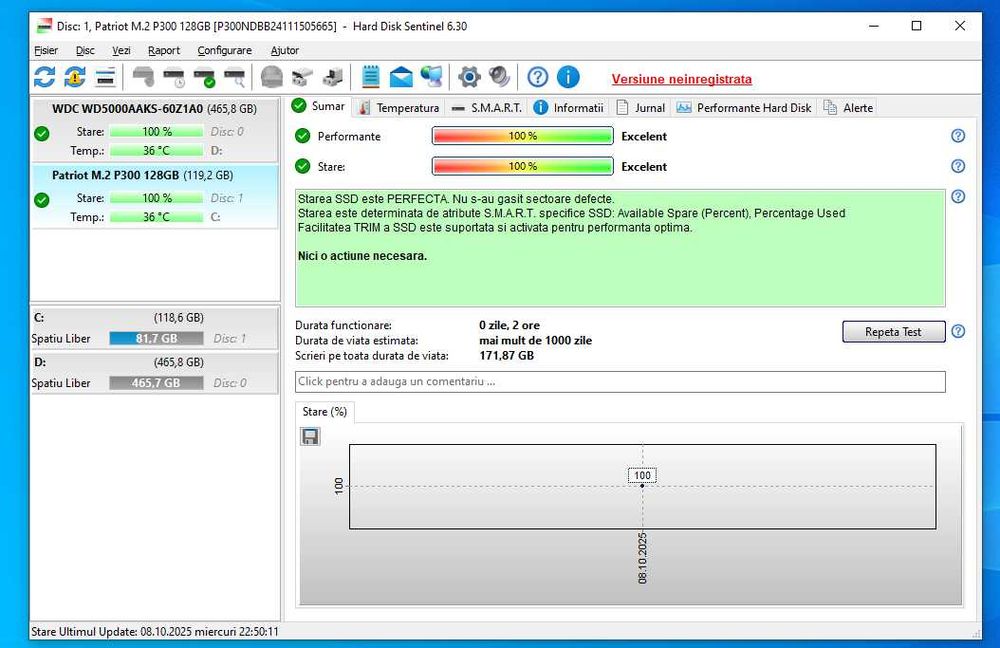Click the Performante 100 % gradient bar

522,136
